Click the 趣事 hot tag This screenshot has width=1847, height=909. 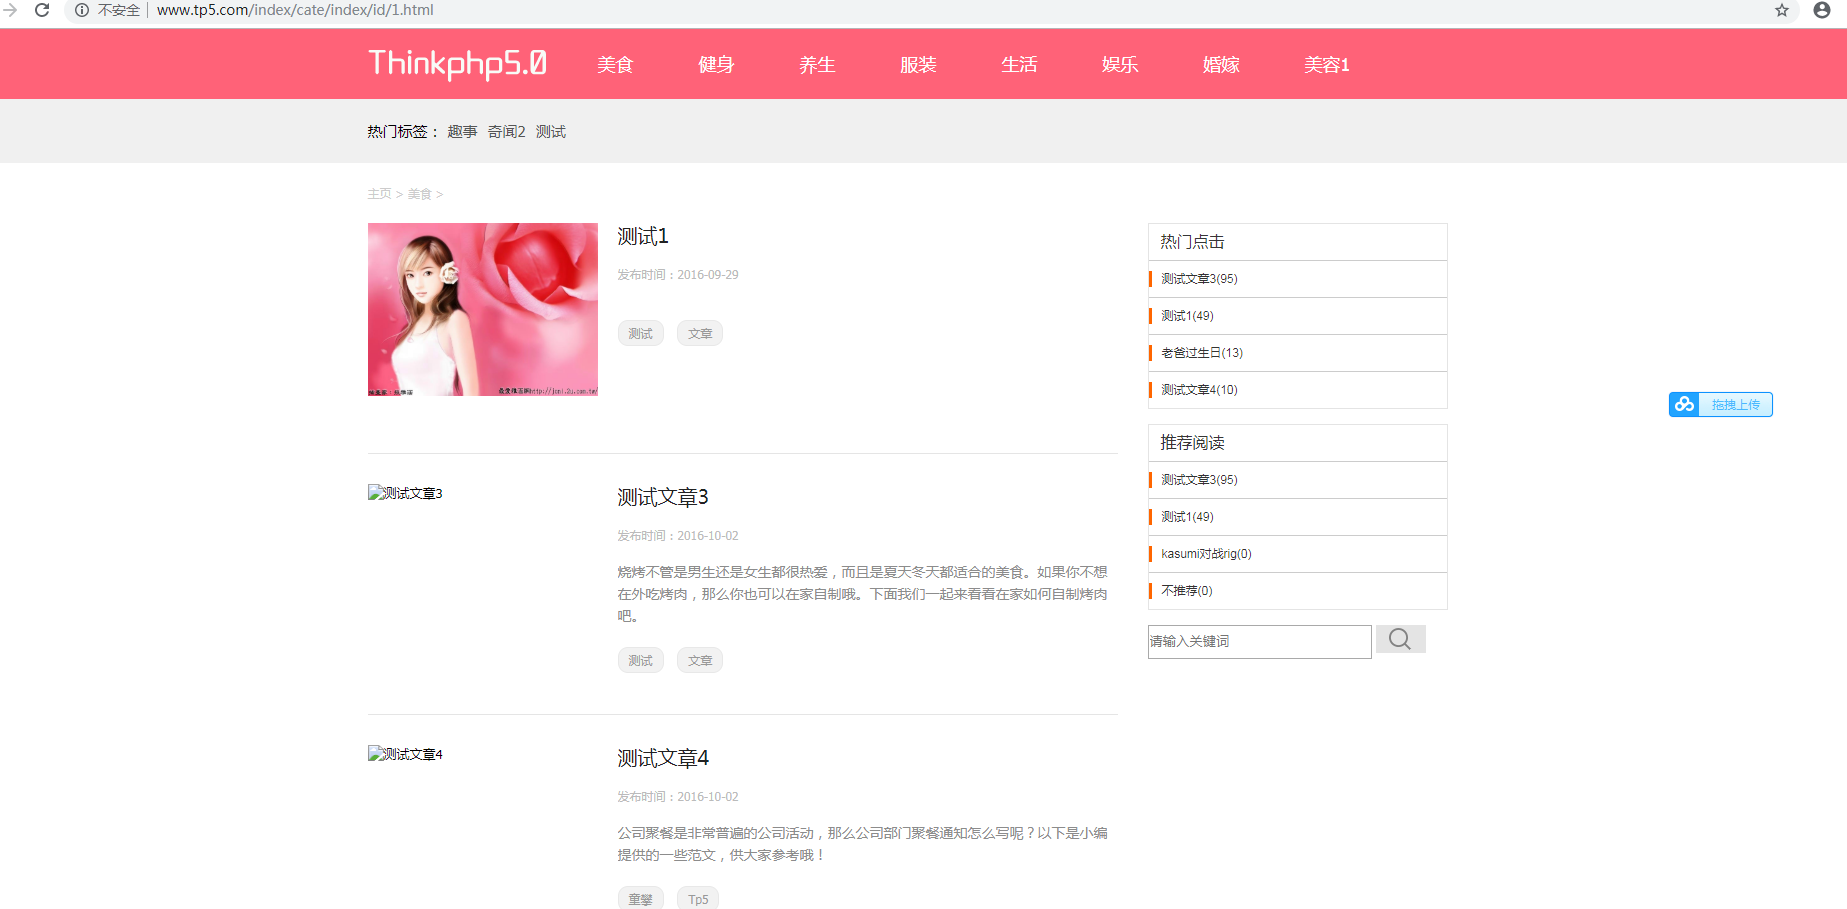(461, 131)
